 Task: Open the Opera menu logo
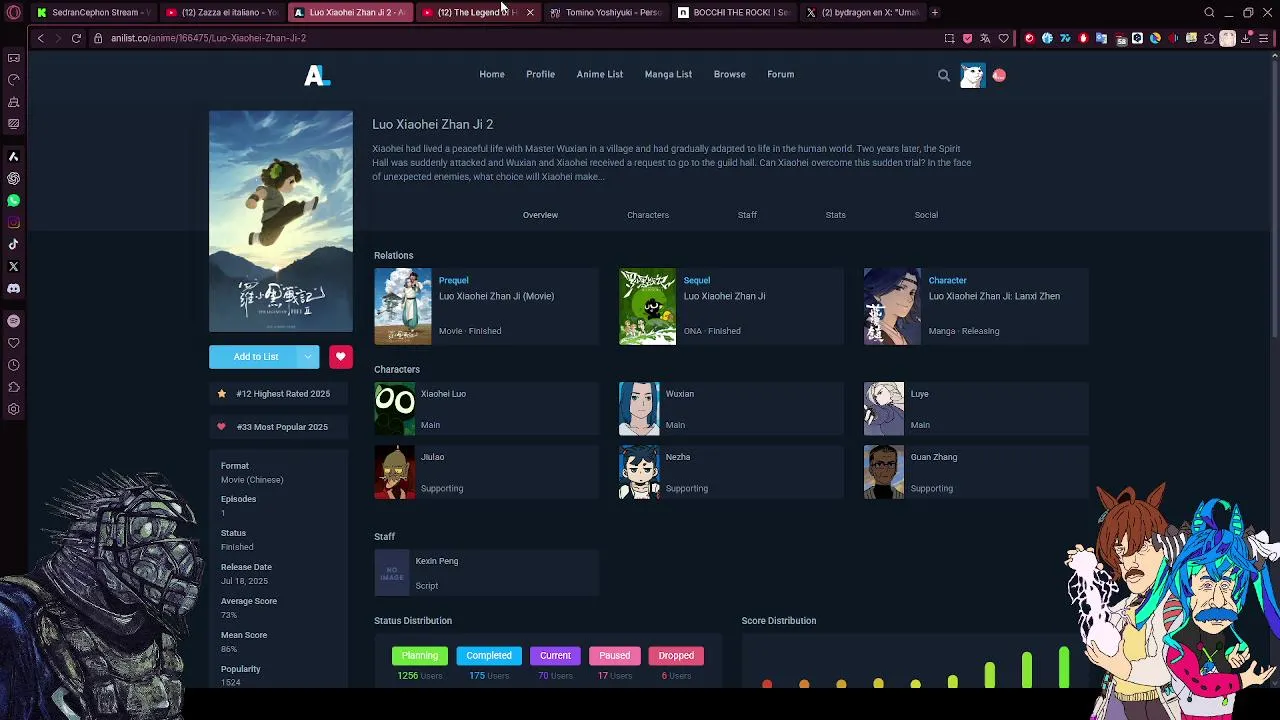coord(13,12)
